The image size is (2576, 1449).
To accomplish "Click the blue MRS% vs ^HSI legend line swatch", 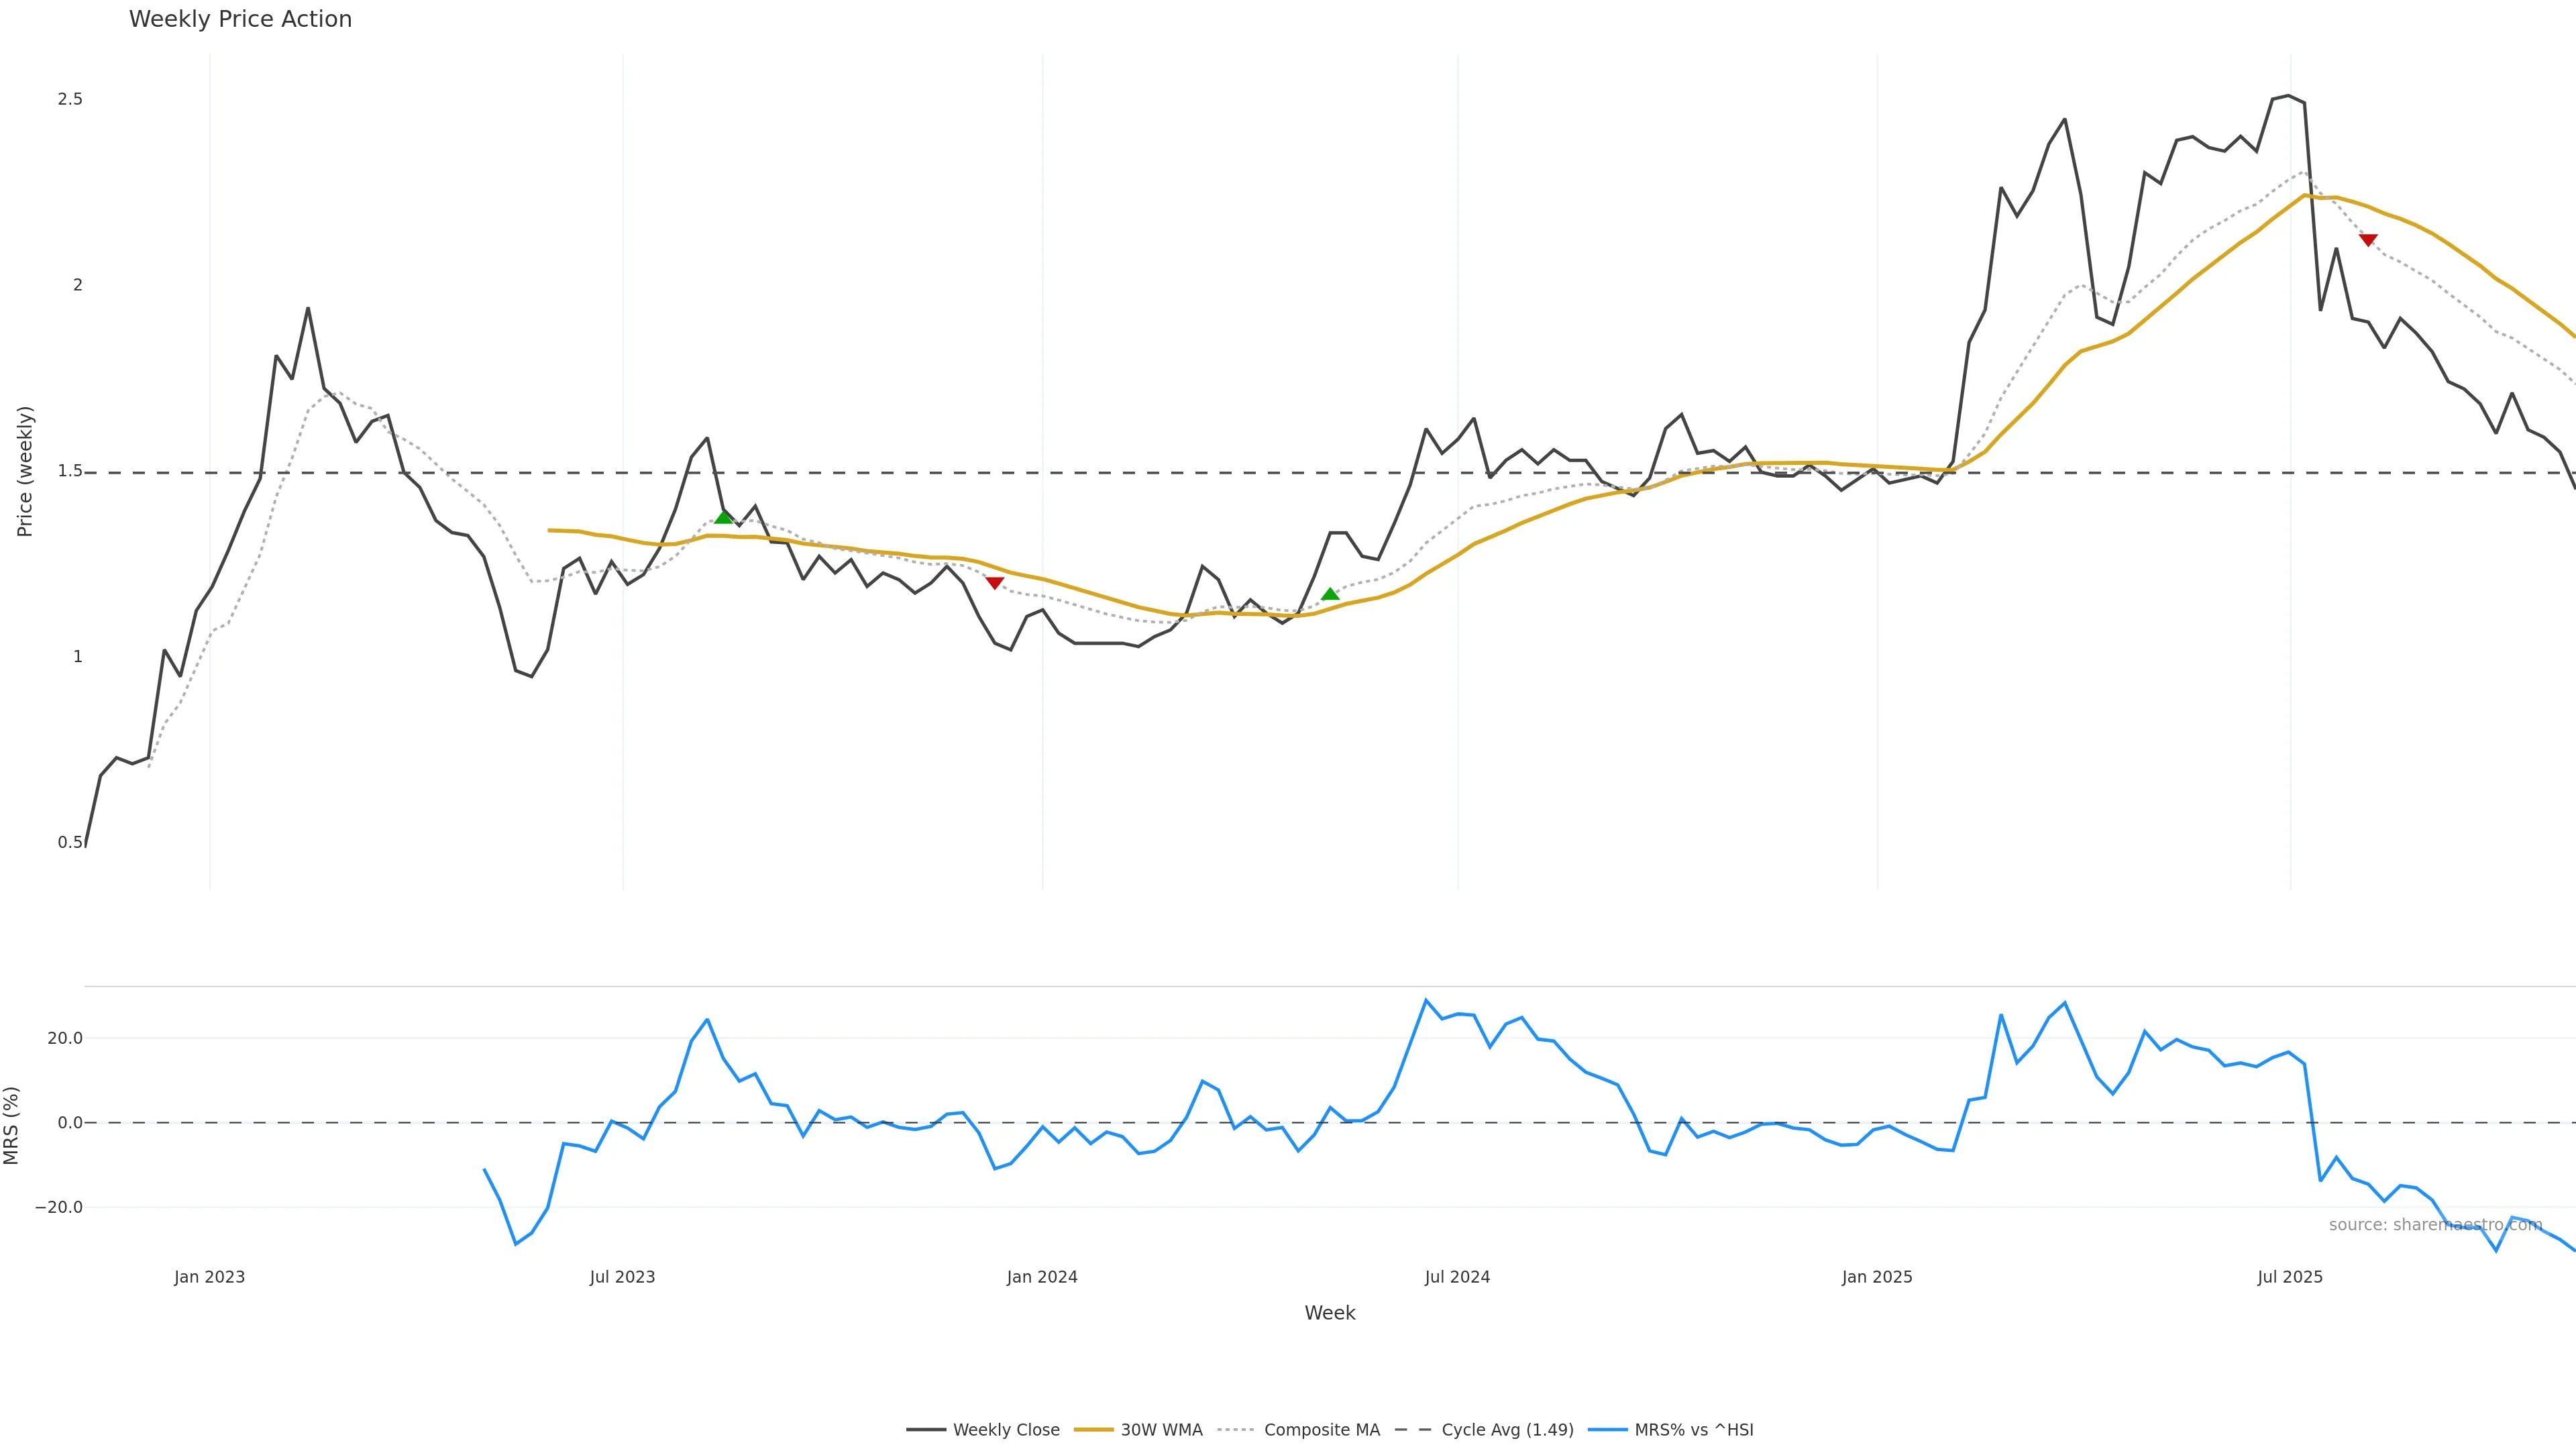I will (x=1608, y=1430).
